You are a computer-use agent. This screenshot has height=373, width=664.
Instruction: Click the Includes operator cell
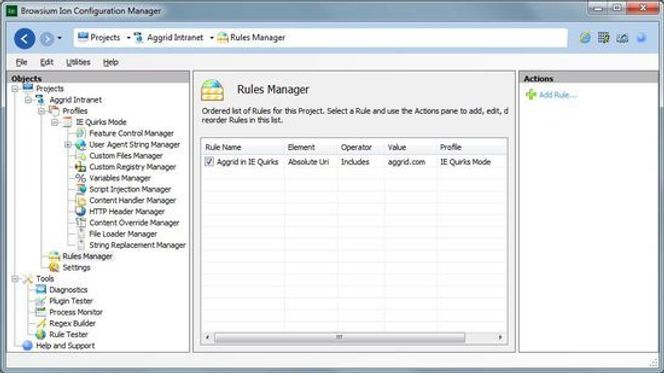click(355, 162)
